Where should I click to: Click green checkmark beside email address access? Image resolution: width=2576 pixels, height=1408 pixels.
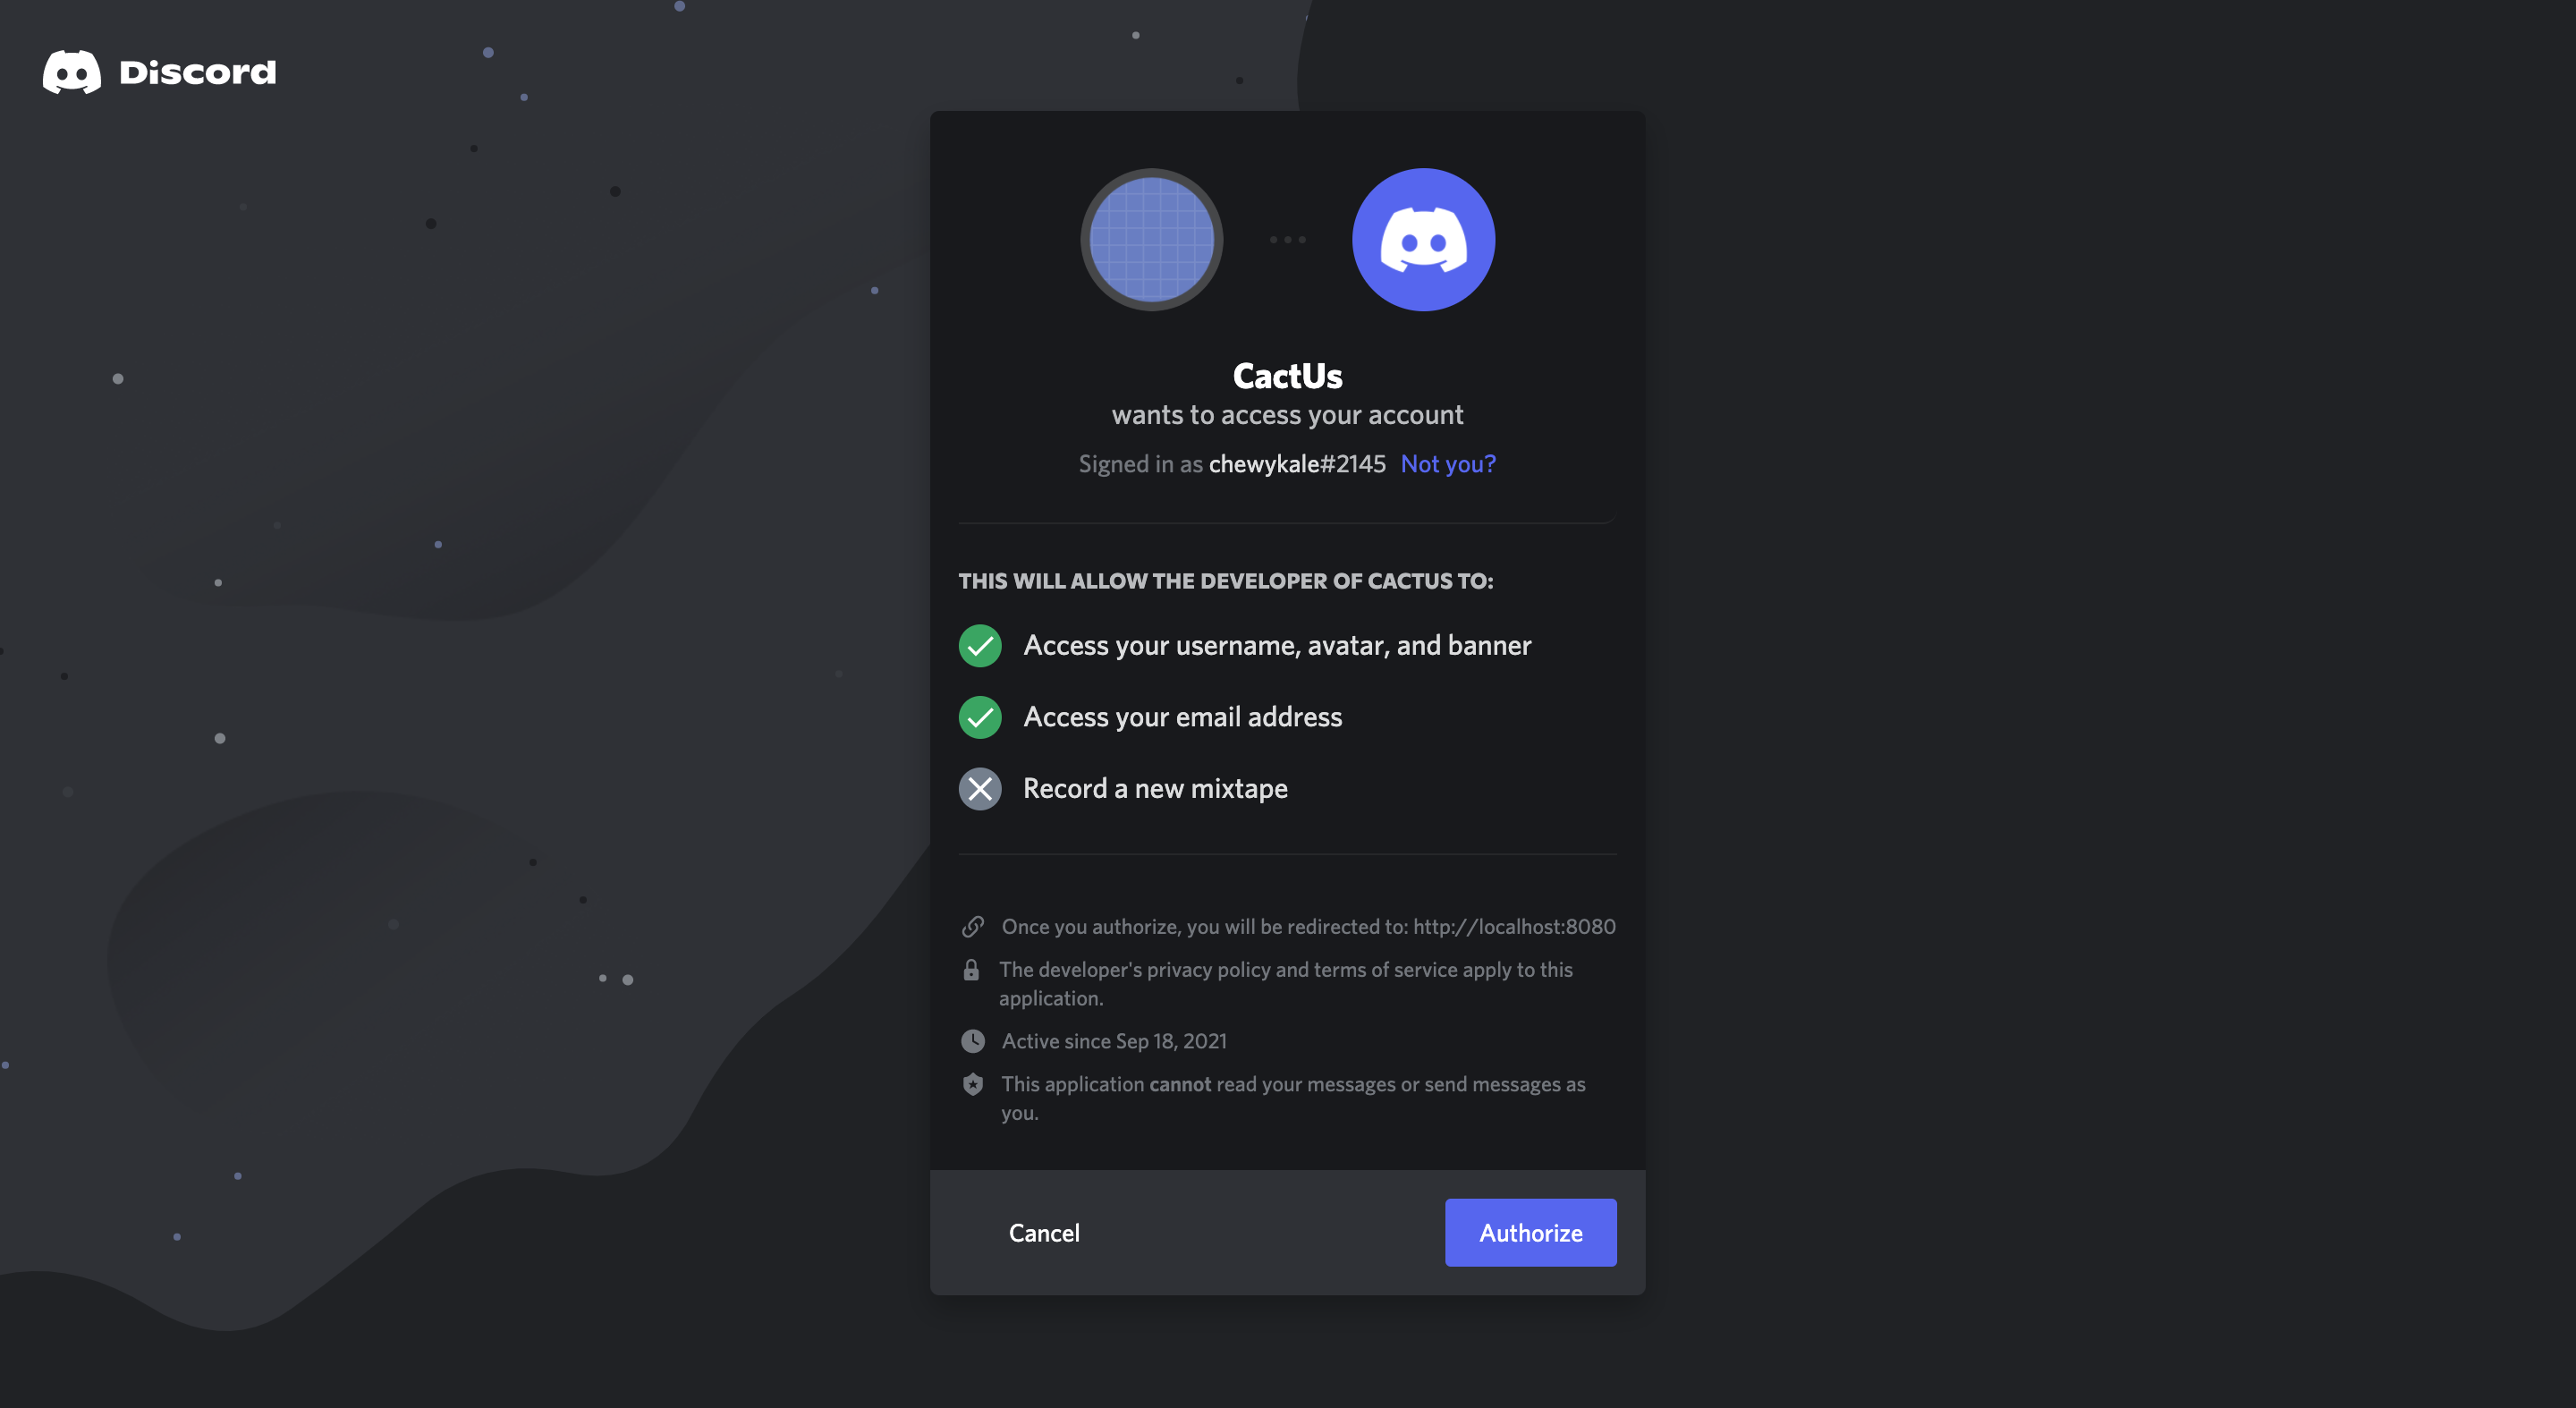980,718
